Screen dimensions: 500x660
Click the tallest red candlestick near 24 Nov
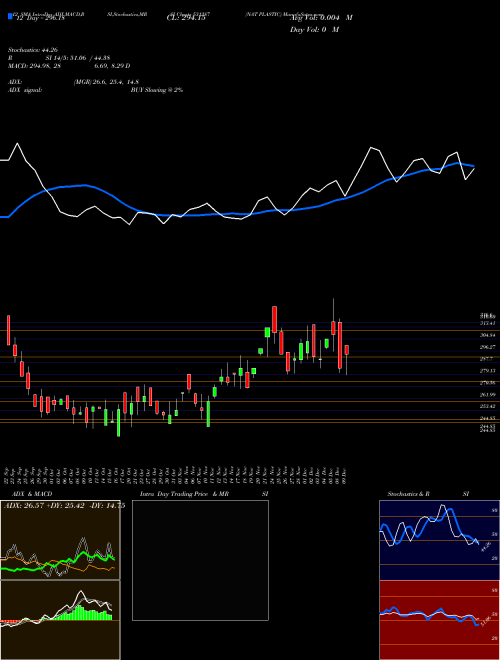(274, 319)
